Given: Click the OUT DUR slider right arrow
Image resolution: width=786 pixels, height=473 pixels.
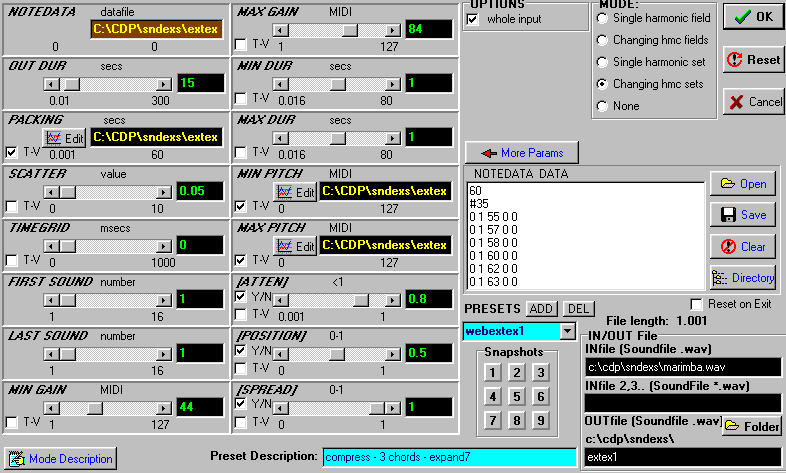Looking at the screenshot, I should point(163,84).
